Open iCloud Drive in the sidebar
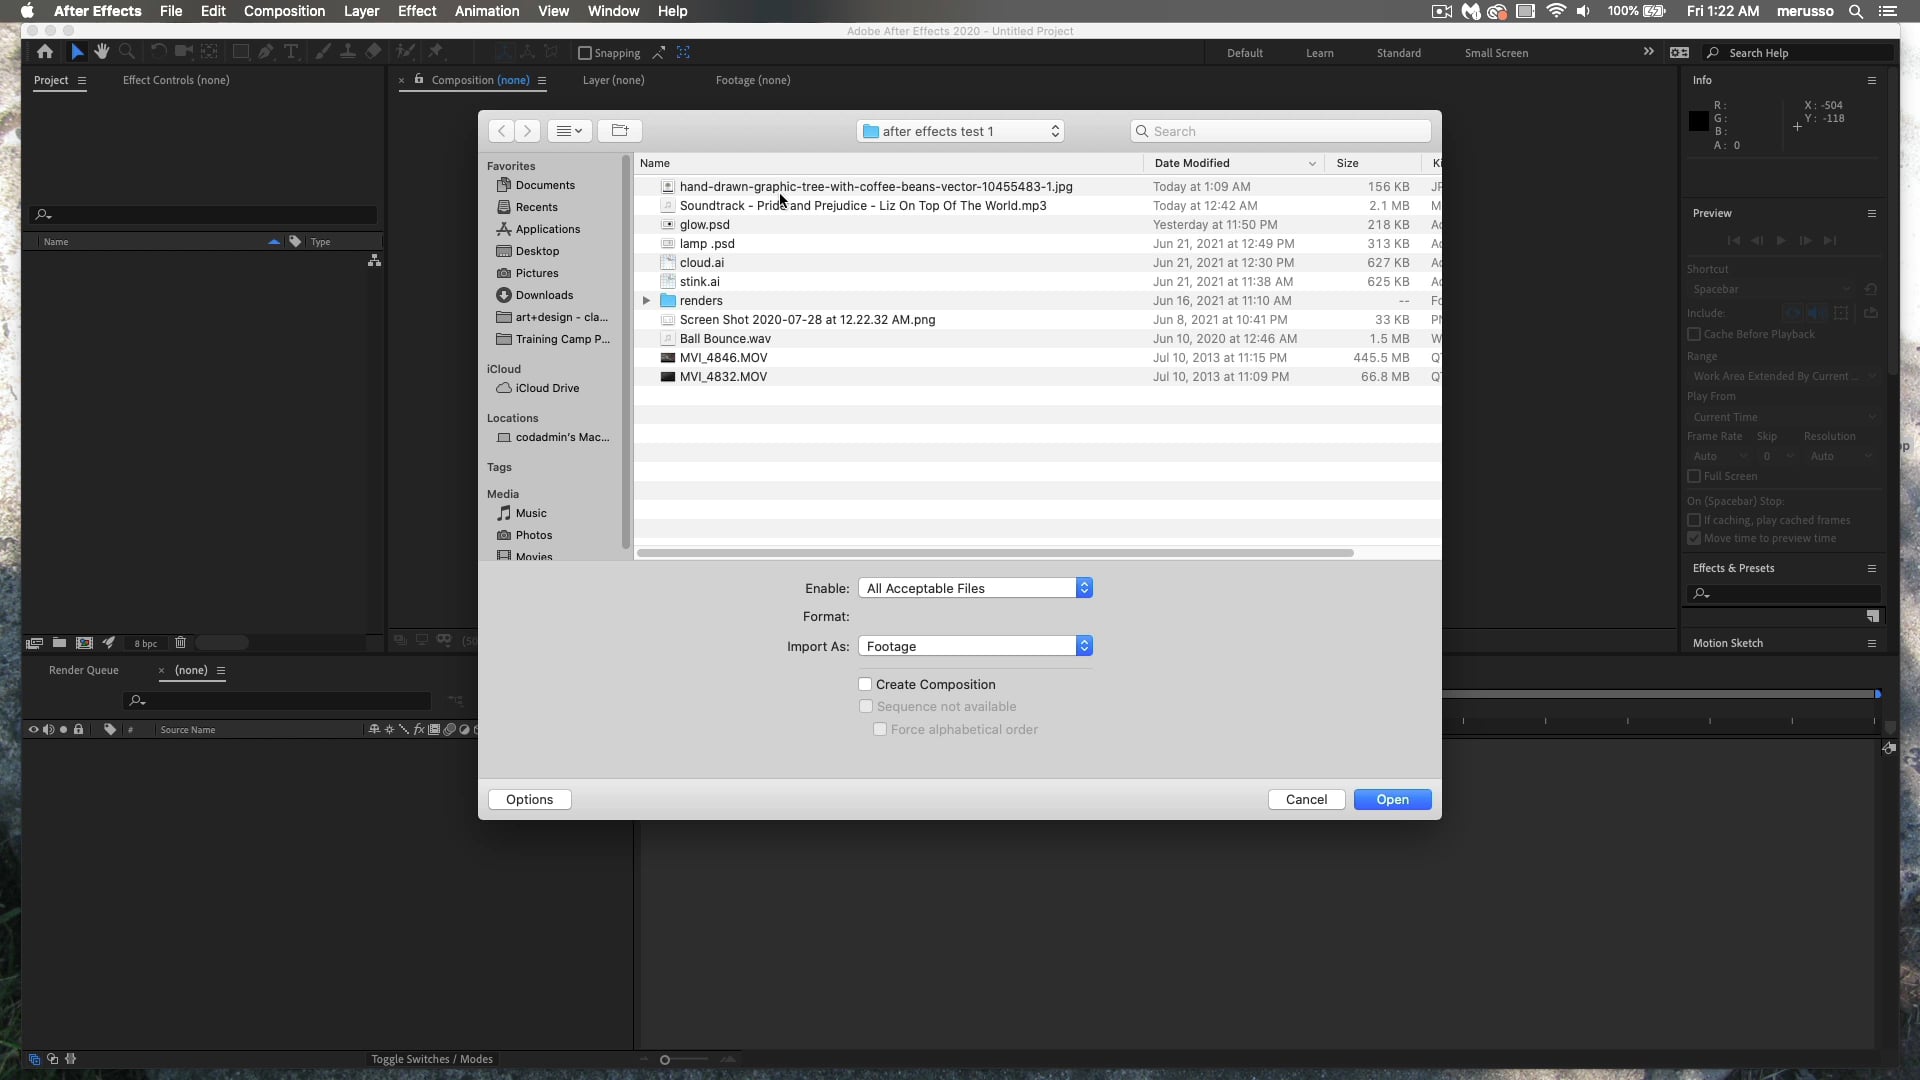Viewport: 1920px width, 1080px height. (547, 388)
